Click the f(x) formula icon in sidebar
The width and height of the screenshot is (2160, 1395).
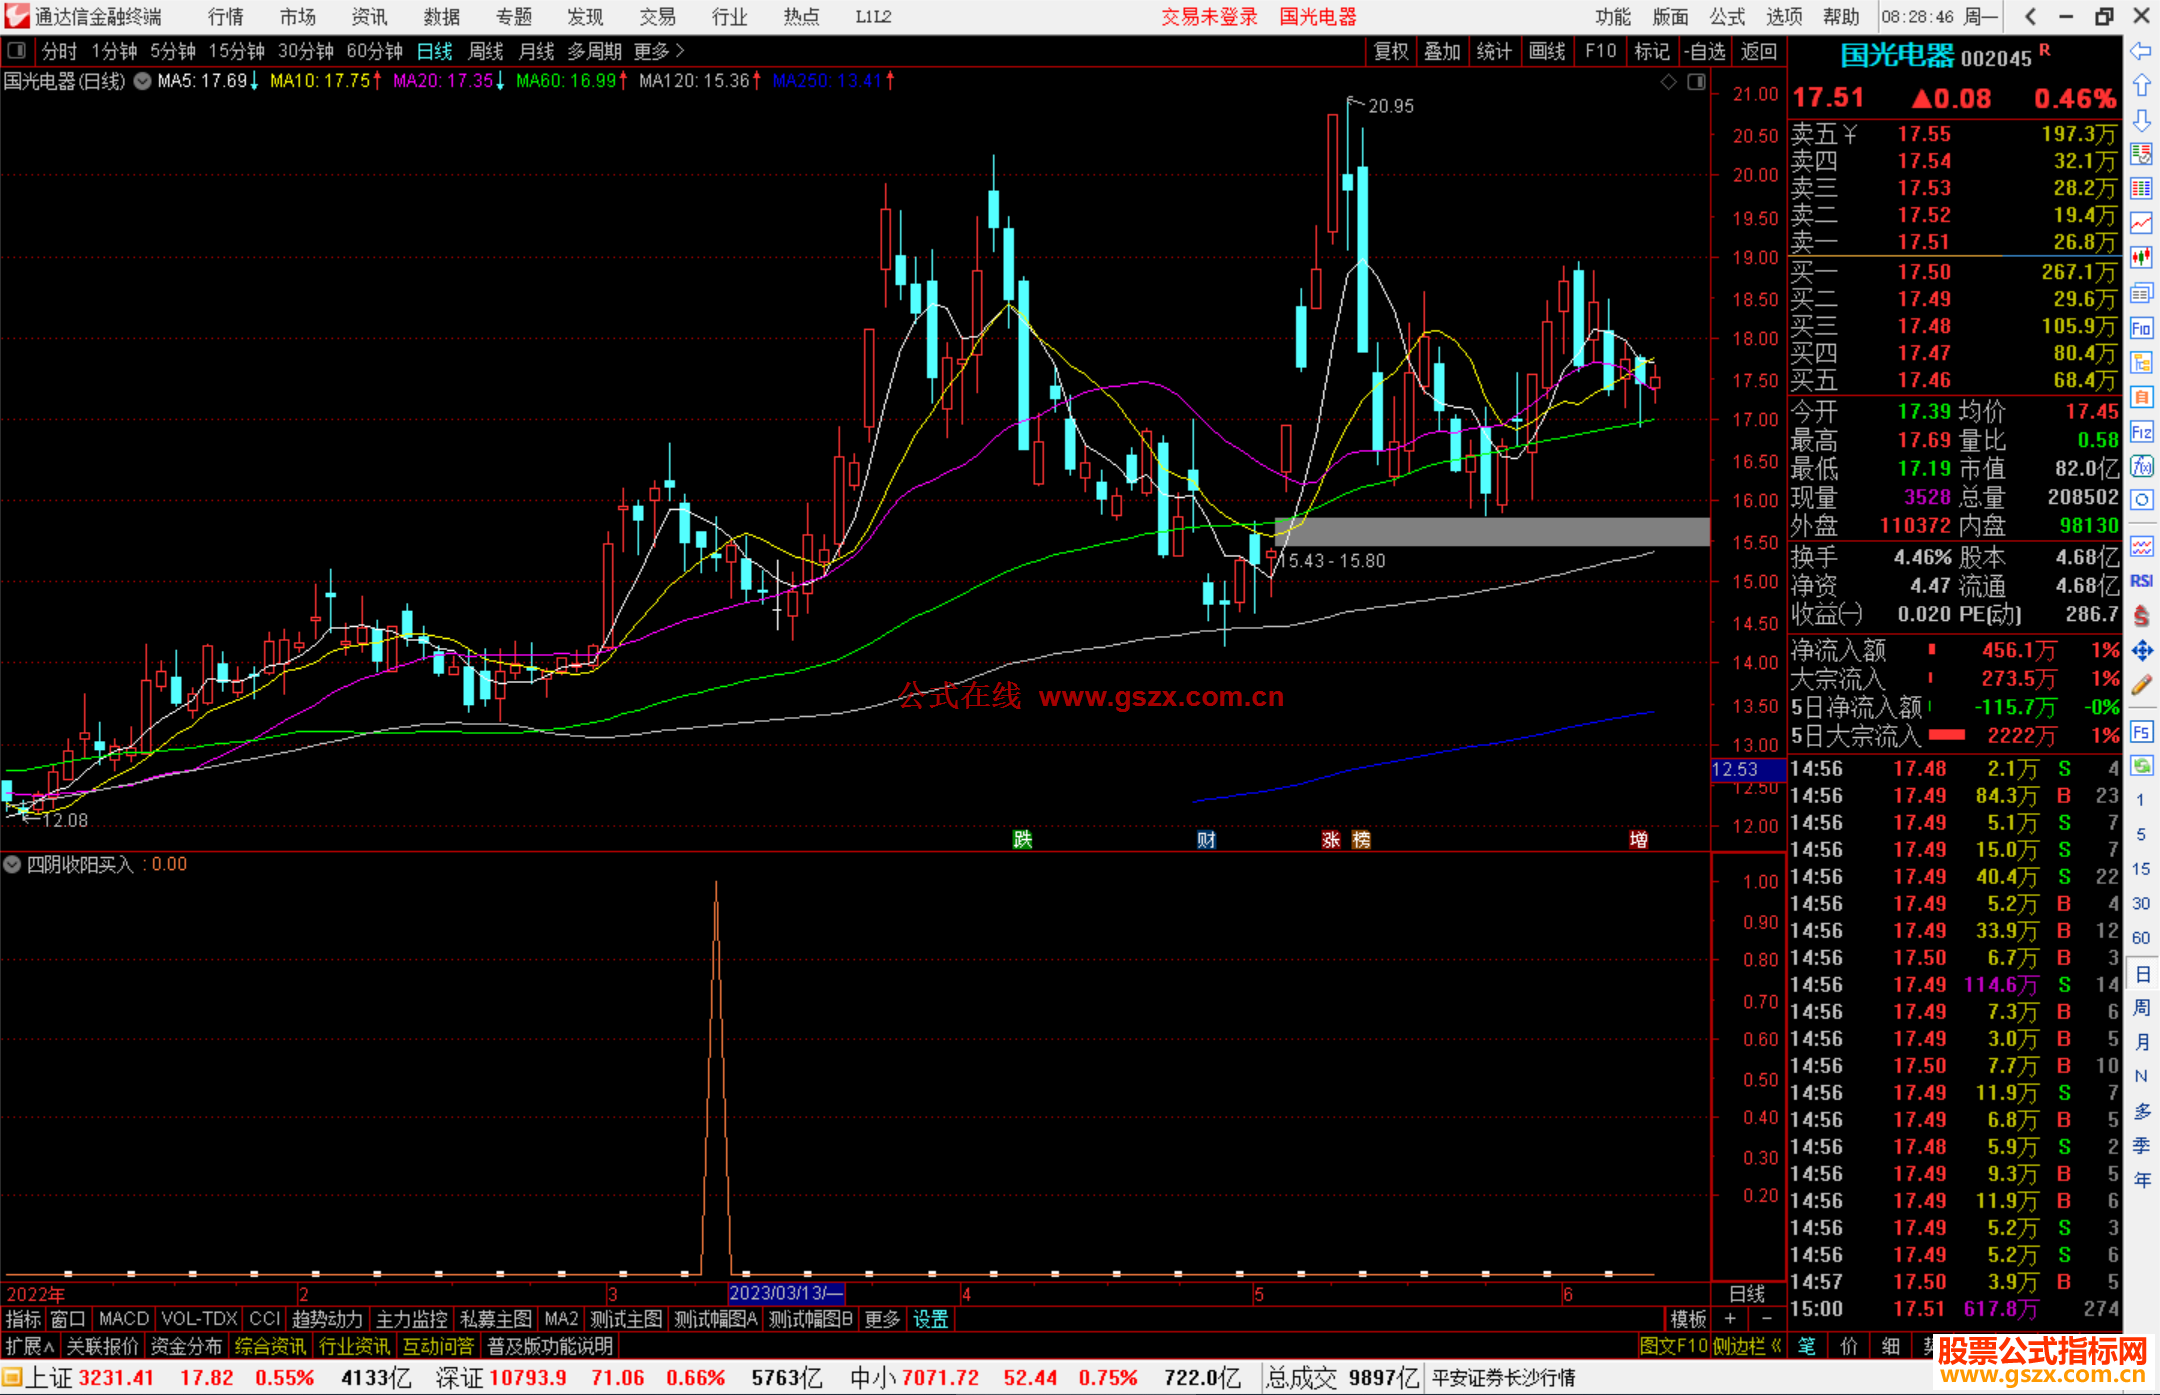click(x=2141, y=466)
